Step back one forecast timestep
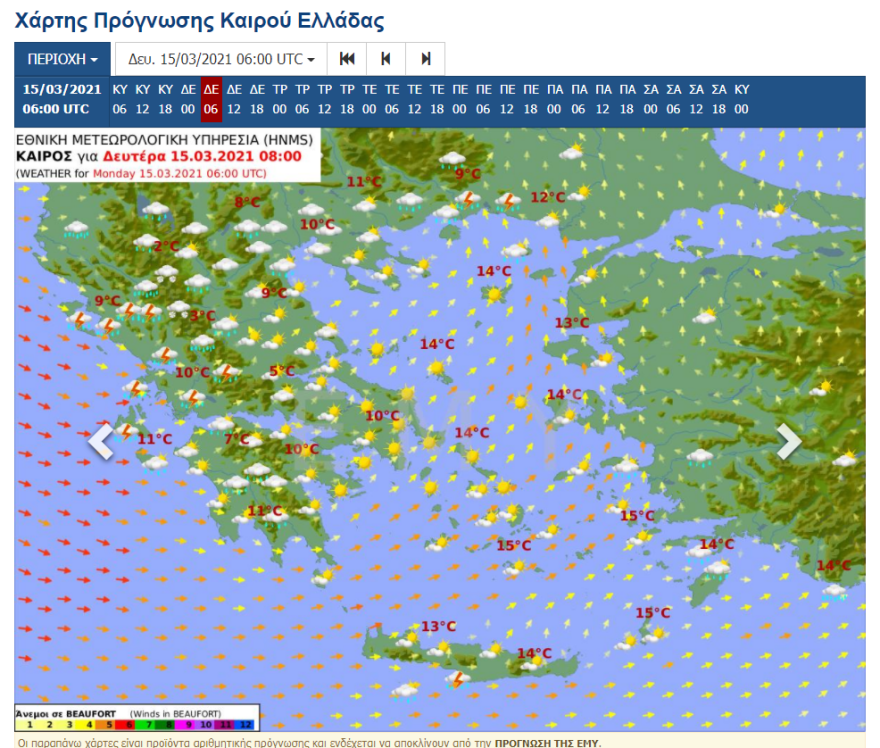Screen dimensions: 880x748 pos(385,59)
